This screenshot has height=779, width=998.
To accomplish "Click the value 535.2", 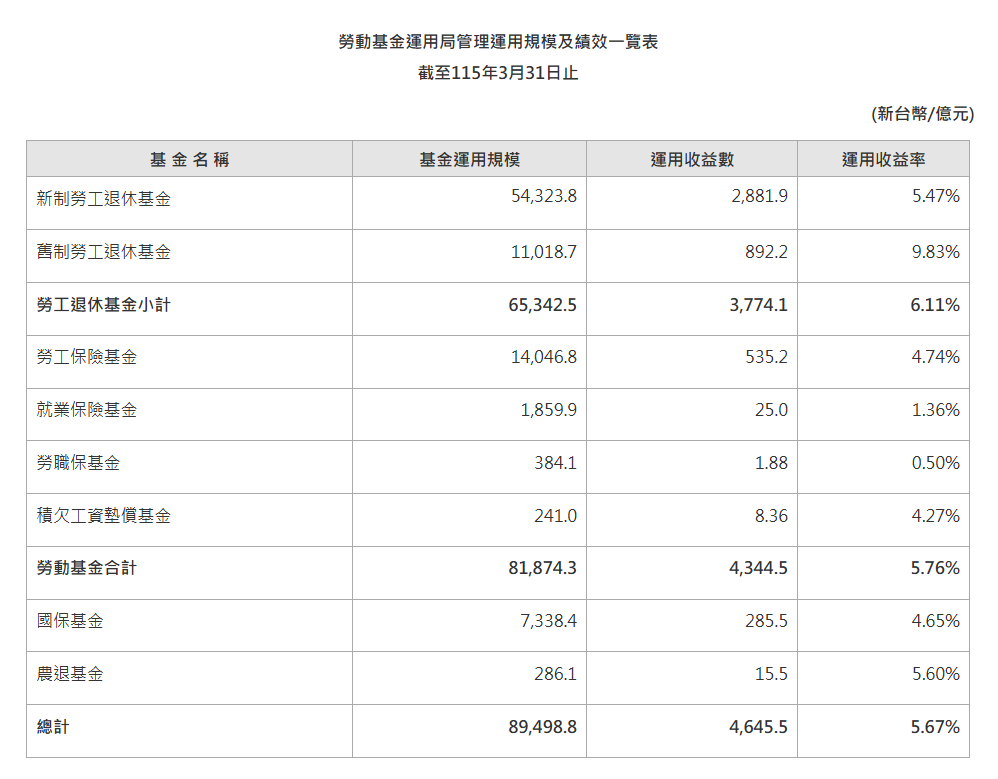I will (766, 357).
